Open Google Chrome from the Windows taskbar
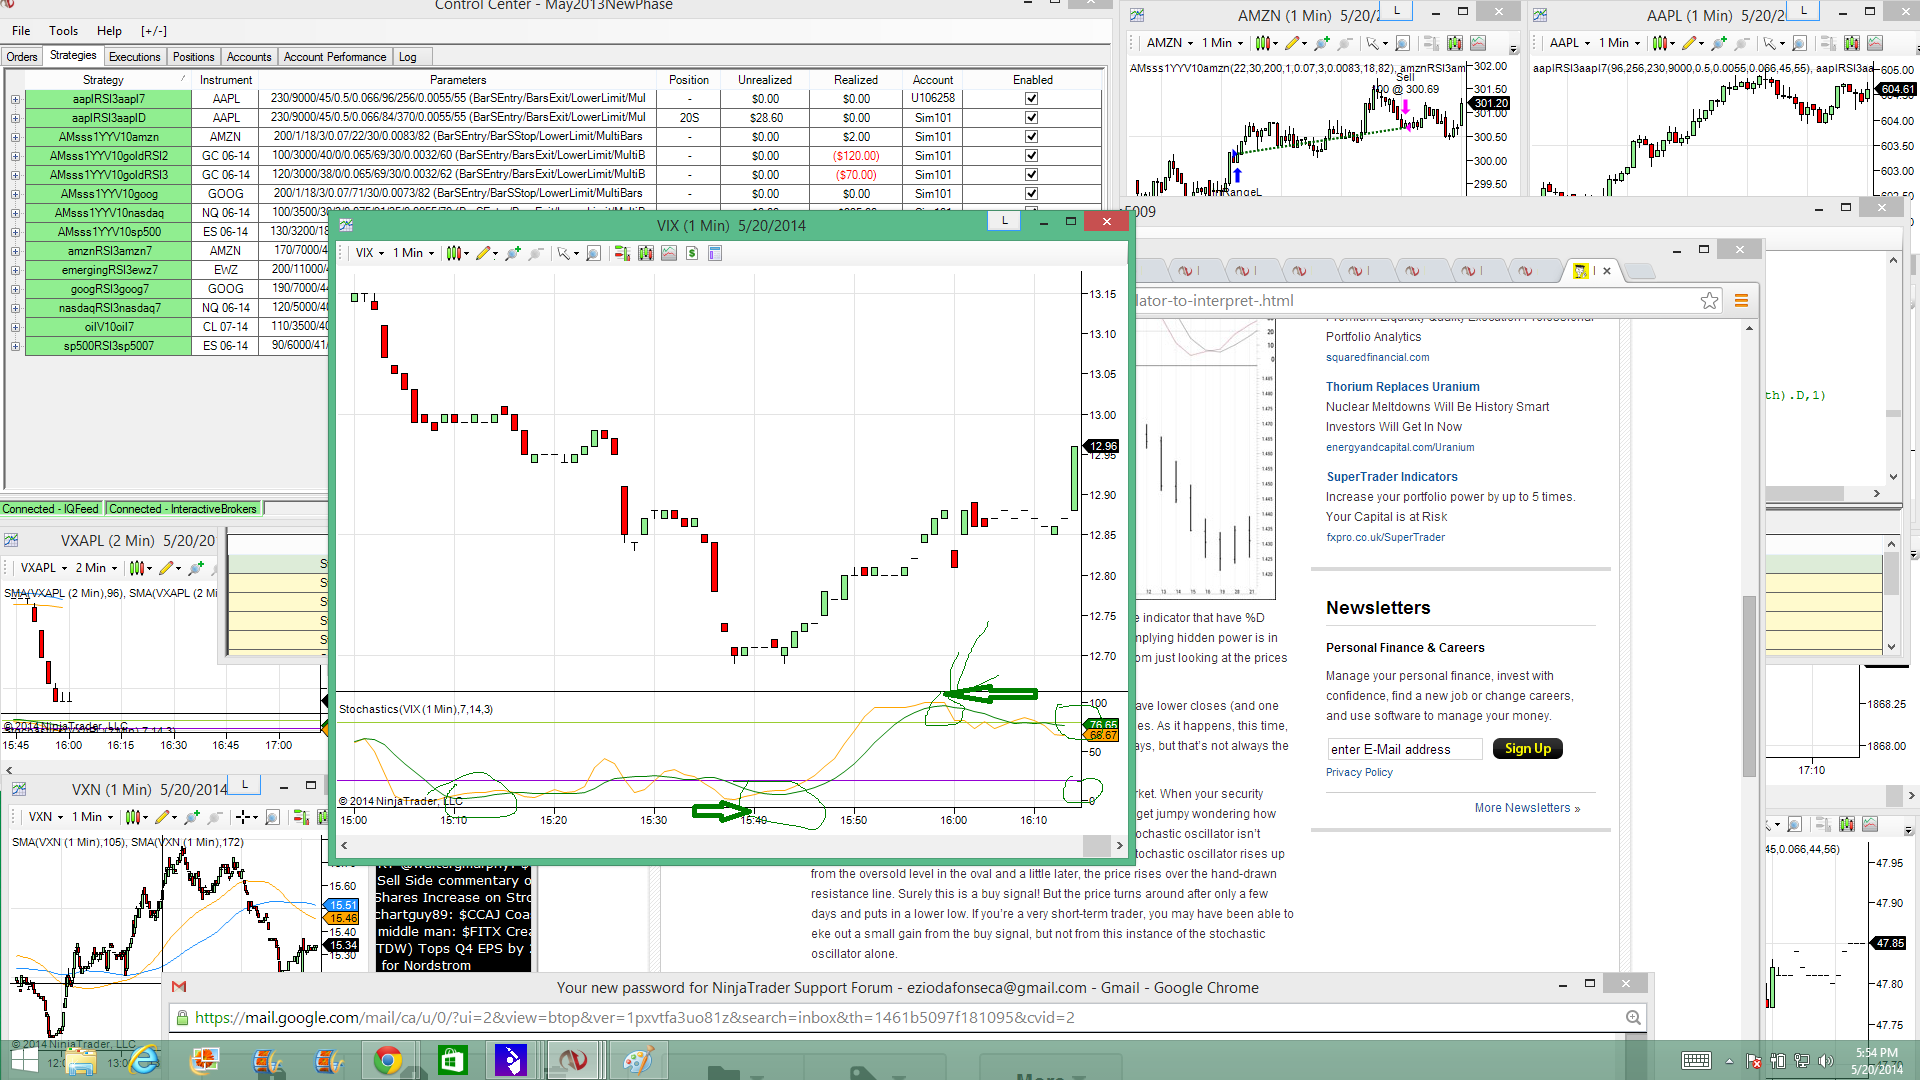This screenshot has height=1080, width=1920. tap(388, 1060)
